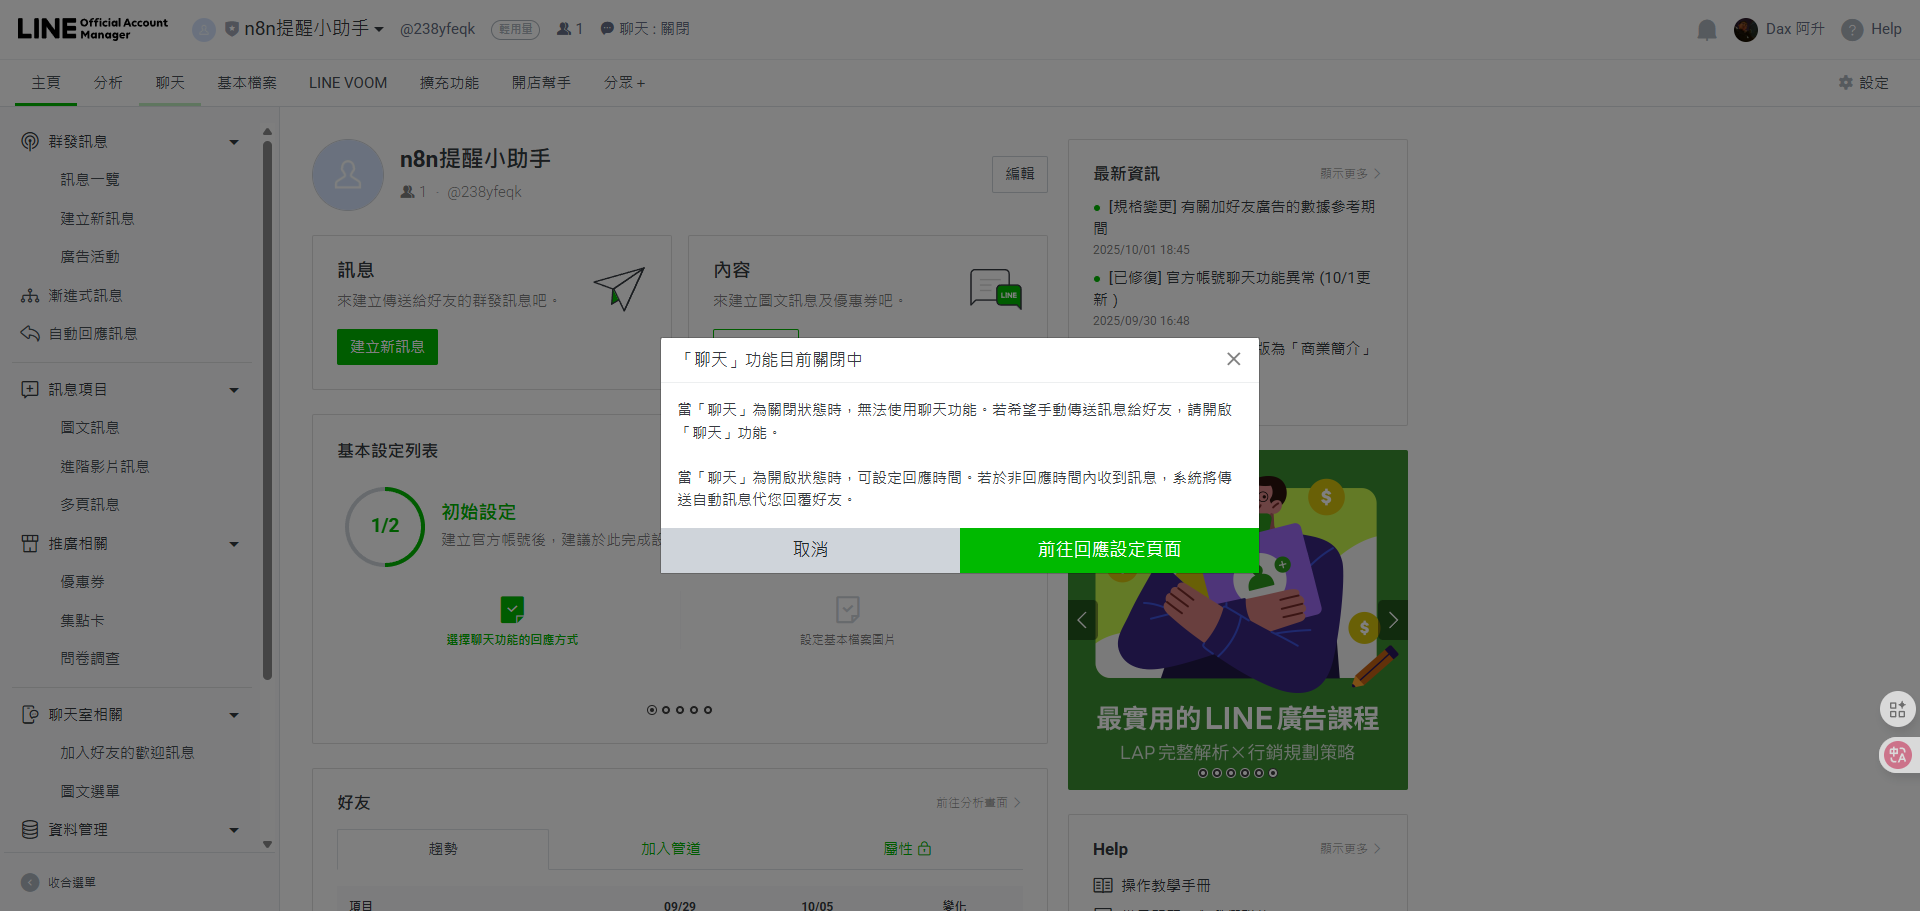Open the notification bell icon
Viewport: 1920px width, 911px height.
pyautogui.click(x=1705, y=29)
